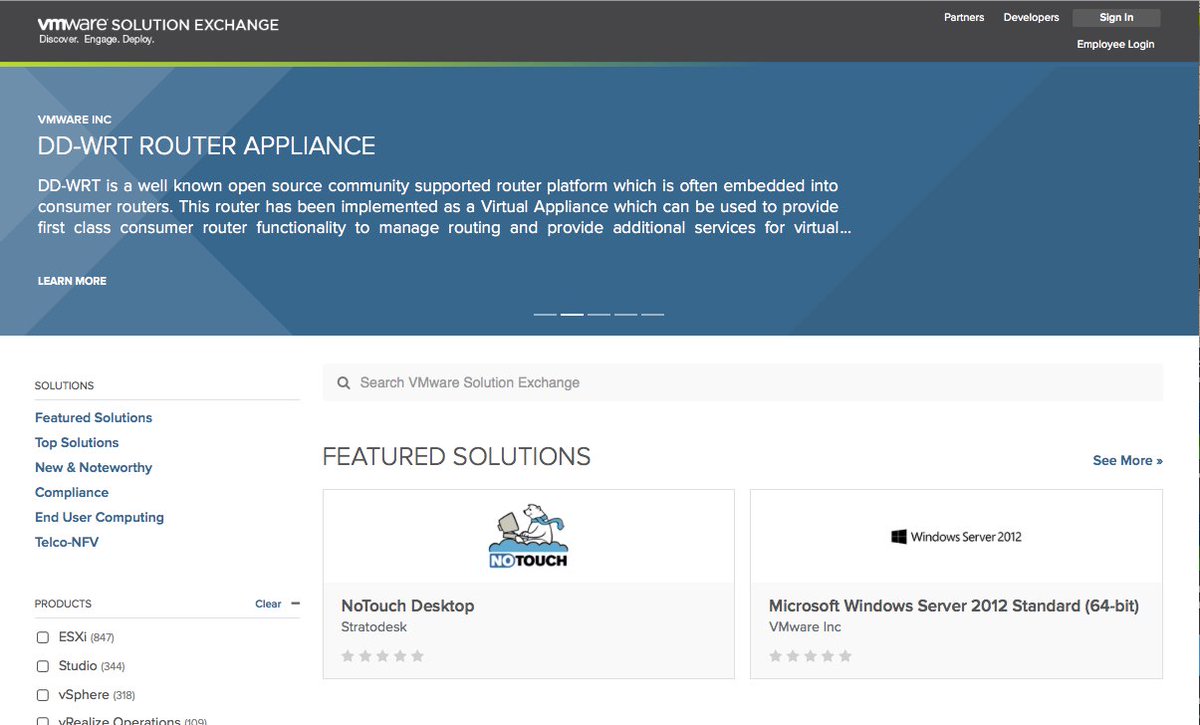Screen dimensions: 1200x725
Task: Go to the third banner slide indicator
Action: (599, 314)
